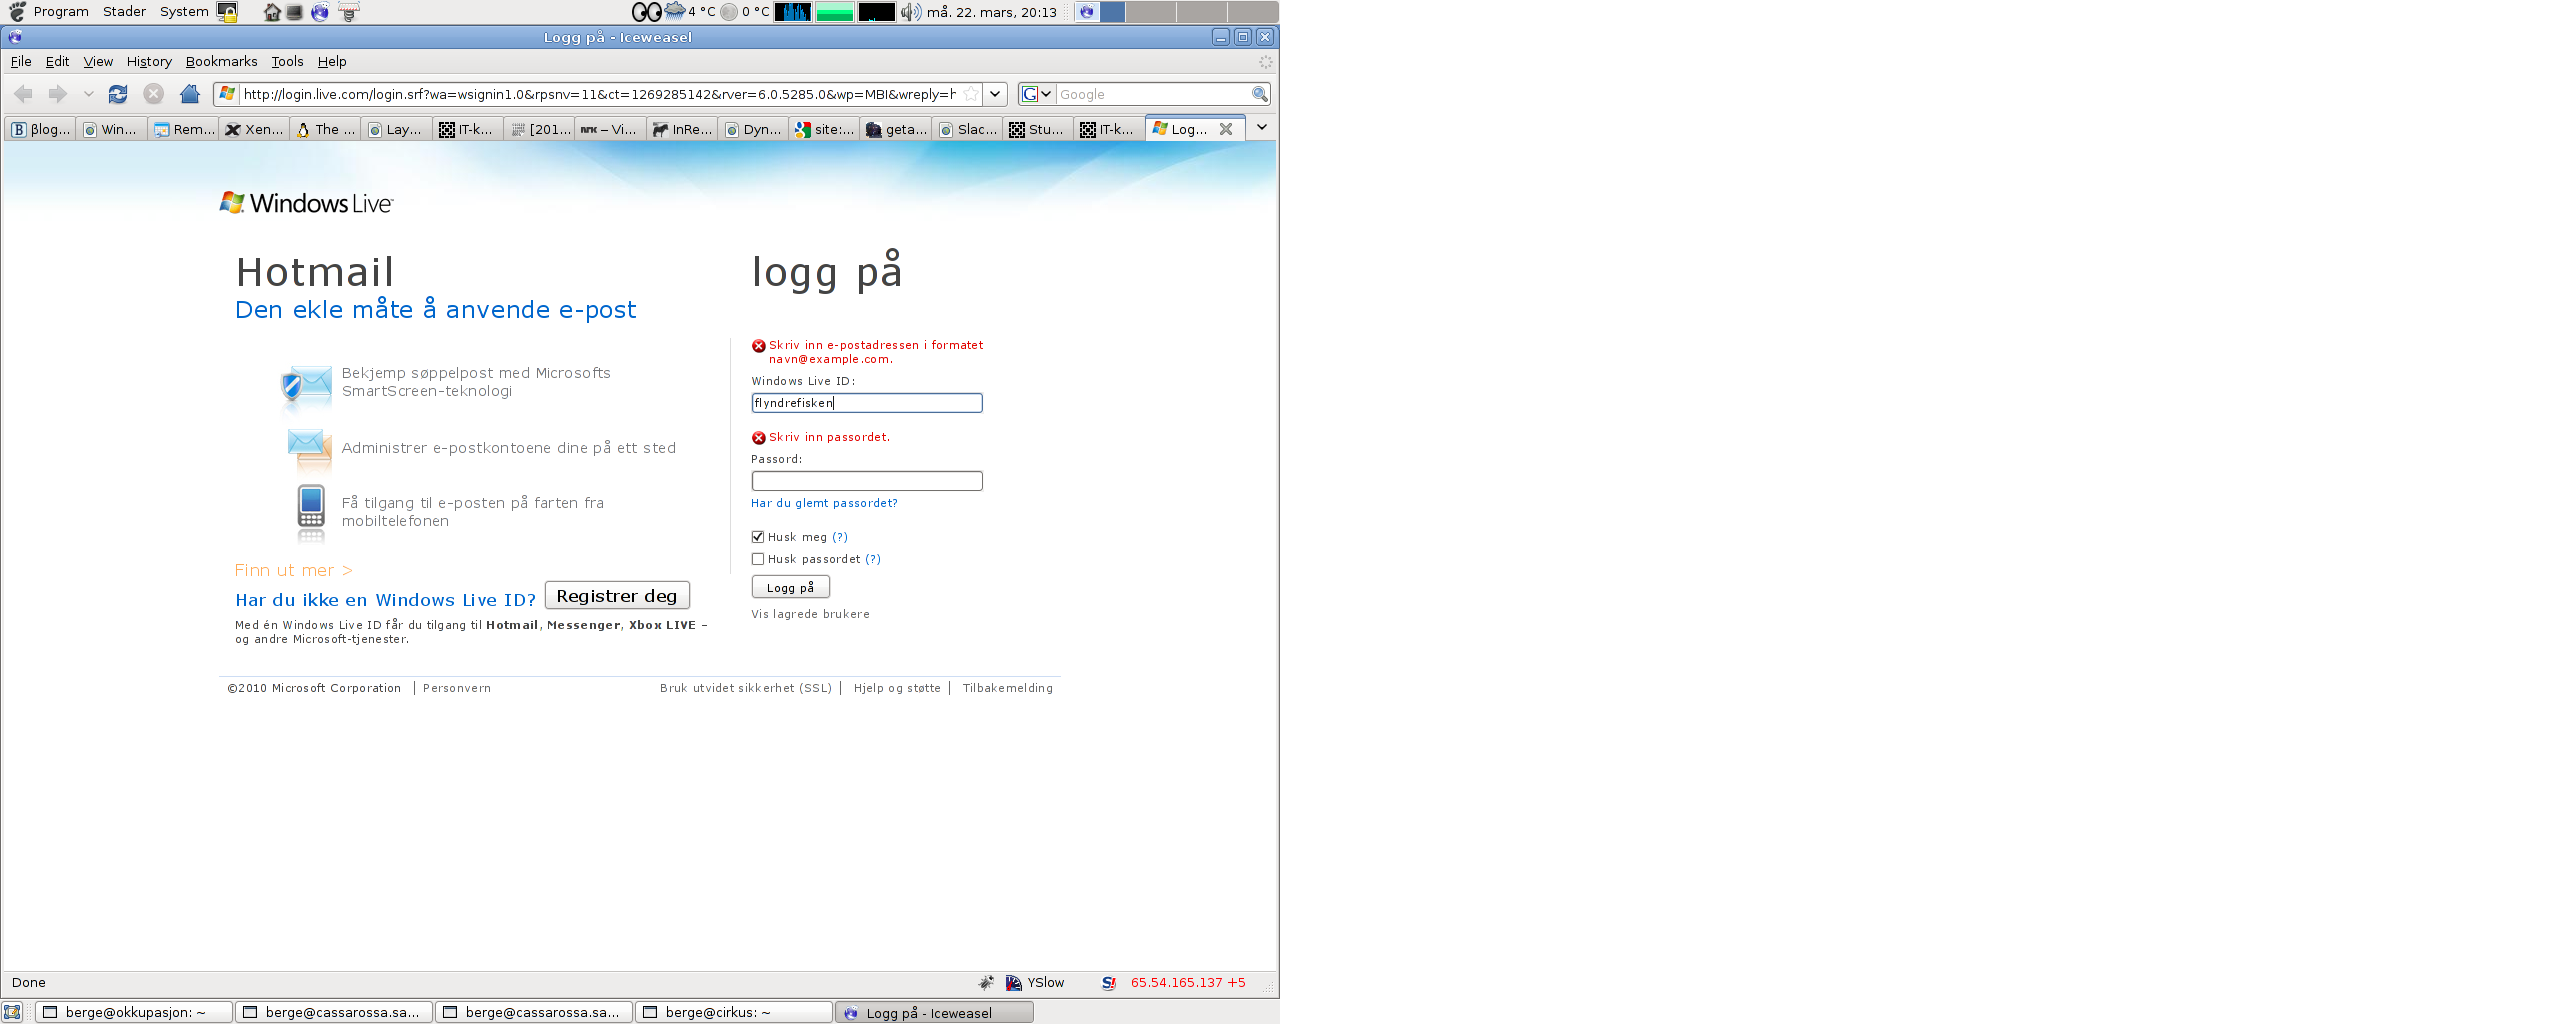
Task: Click the Forward navigation arrow
Action: (x=58, y=94)
